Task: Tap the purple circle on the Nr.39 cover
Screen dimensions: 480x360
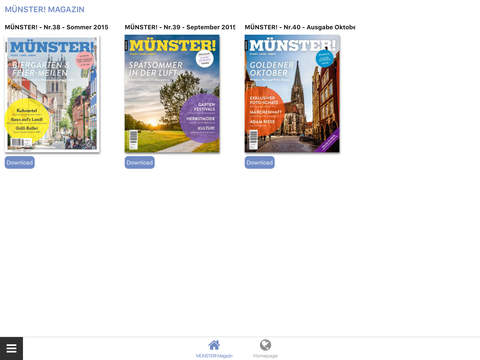Action: pyautogui.click(x=200, y=119)
